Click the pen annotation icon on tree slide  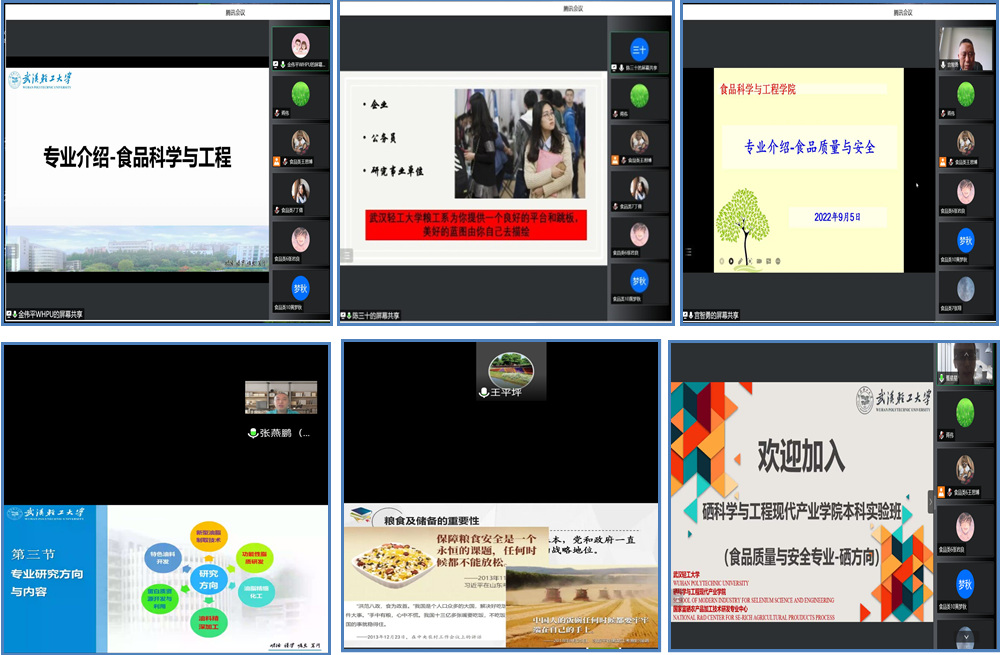(742, 261)
